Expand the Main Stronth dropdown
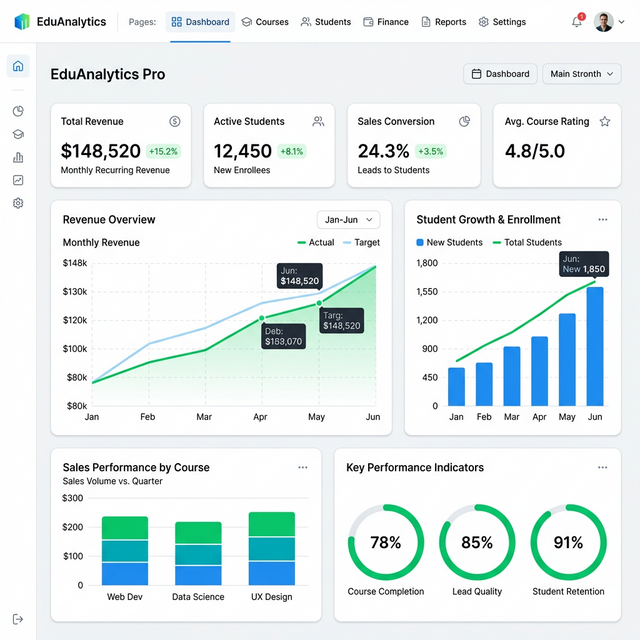The width and height of the screenshot is (640, 640). 581,74
